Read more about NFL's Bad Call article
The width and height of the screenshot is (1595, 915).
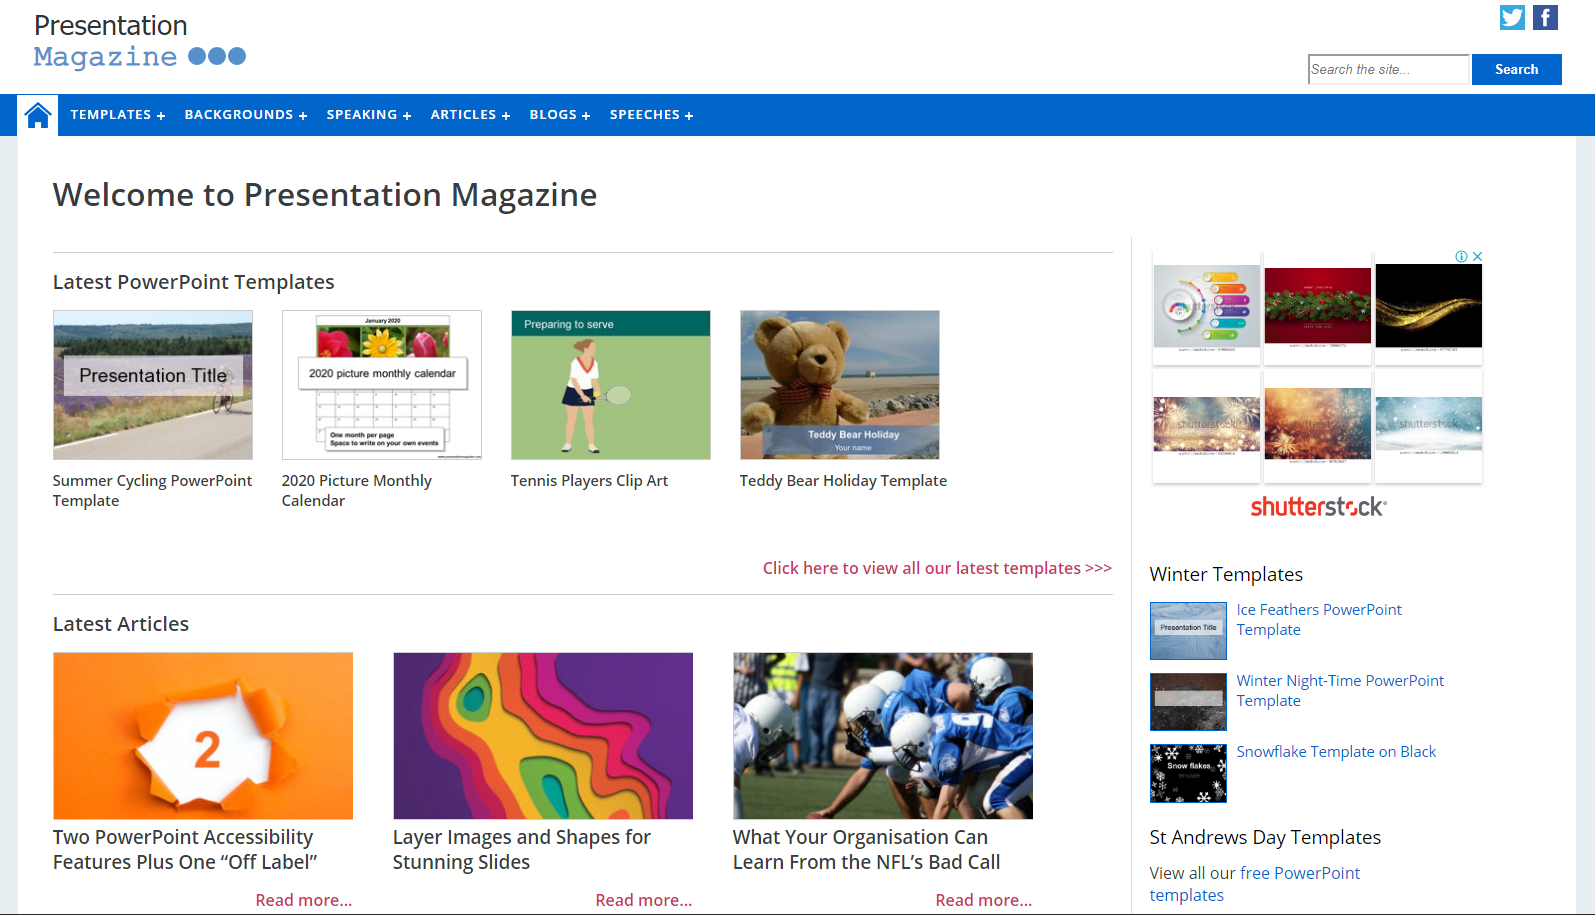point(983,900)
